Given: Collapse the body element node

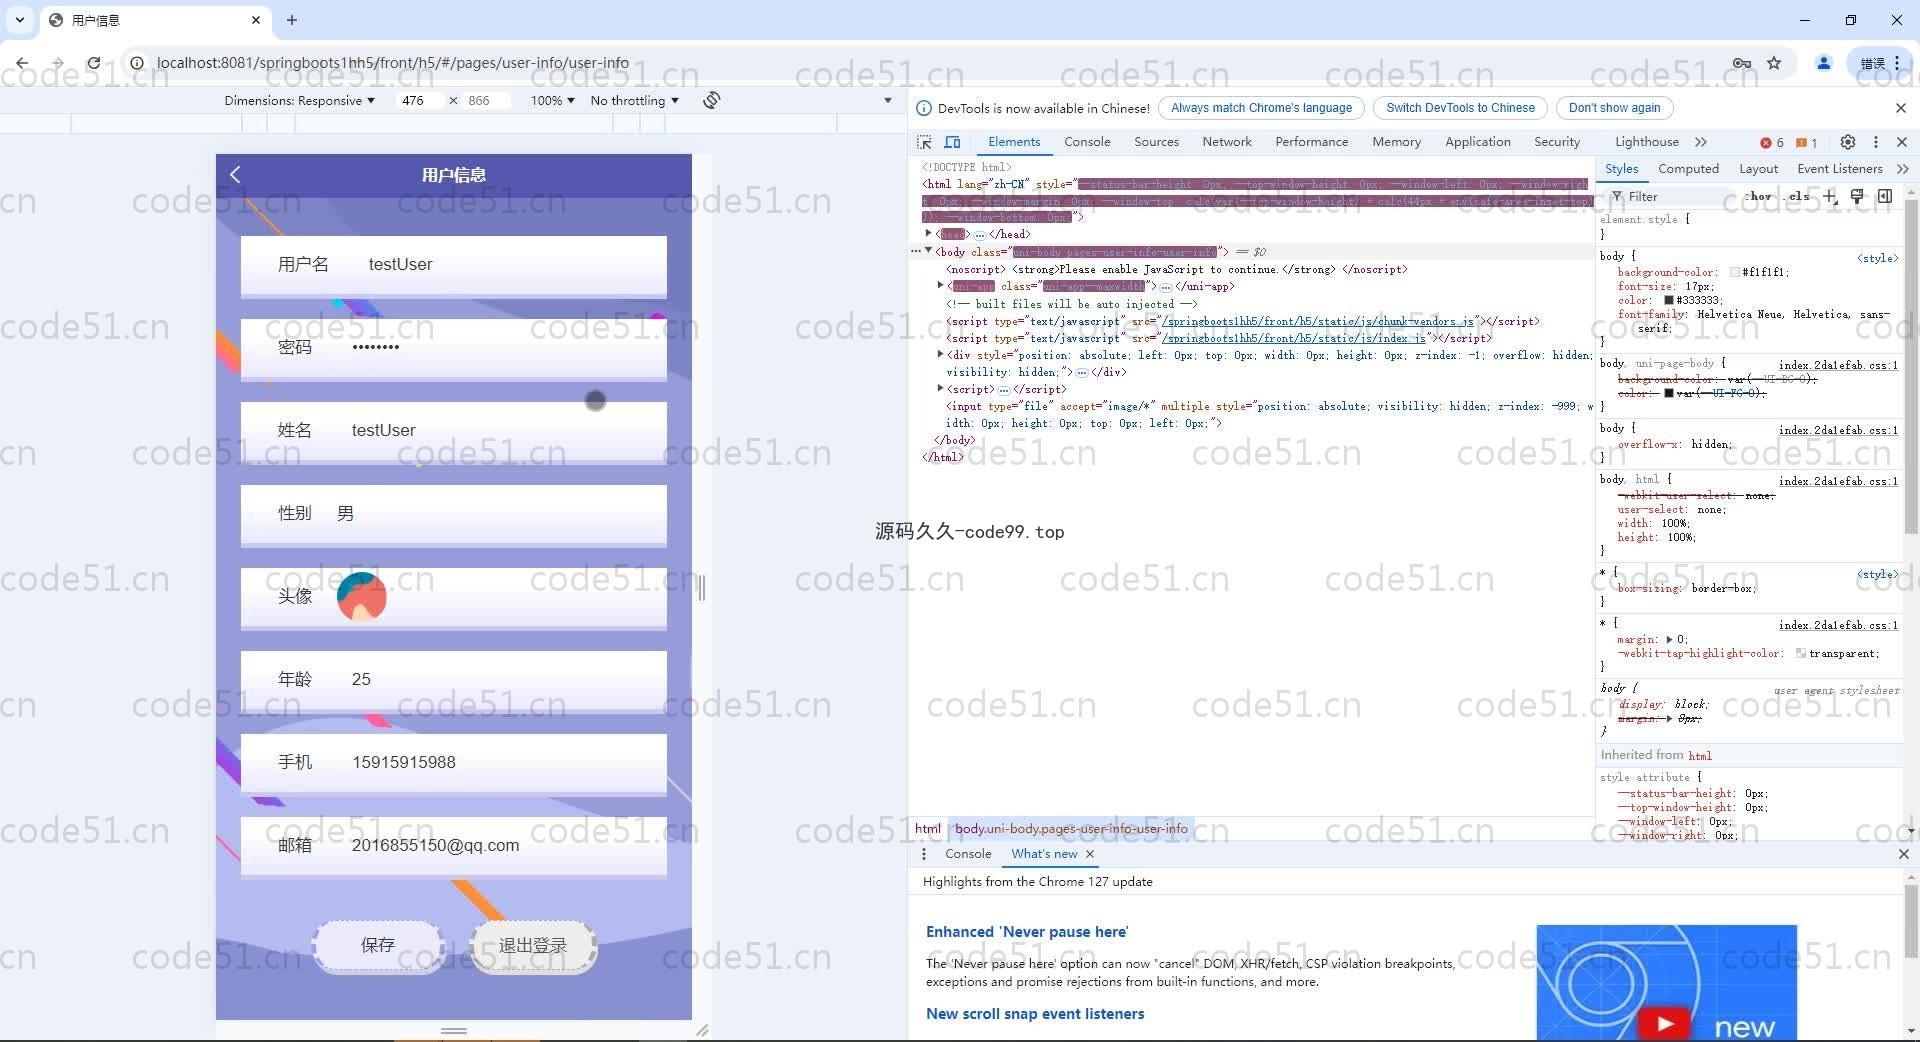Looking at the screenshot, I should click(928, 251).
